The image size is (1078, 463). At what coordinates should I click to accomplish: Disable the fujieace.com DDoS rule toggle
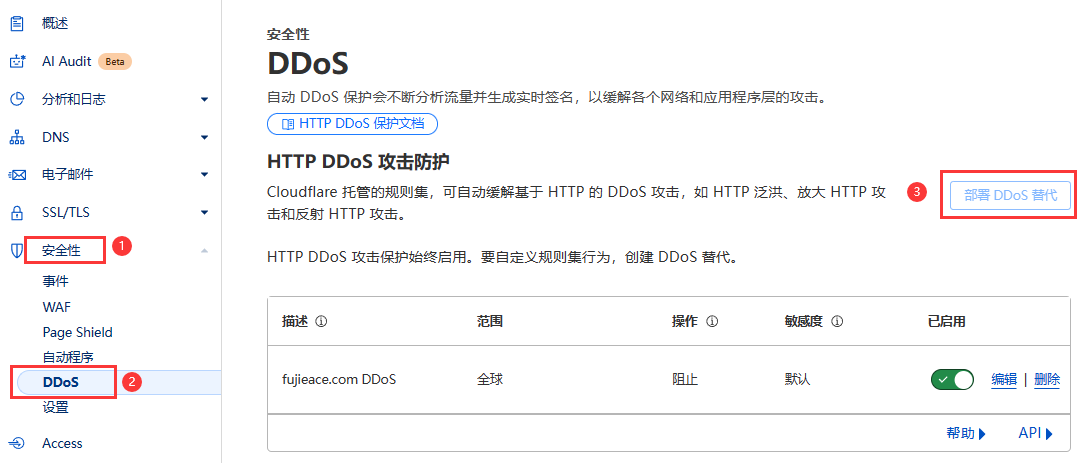pos(952,379)
